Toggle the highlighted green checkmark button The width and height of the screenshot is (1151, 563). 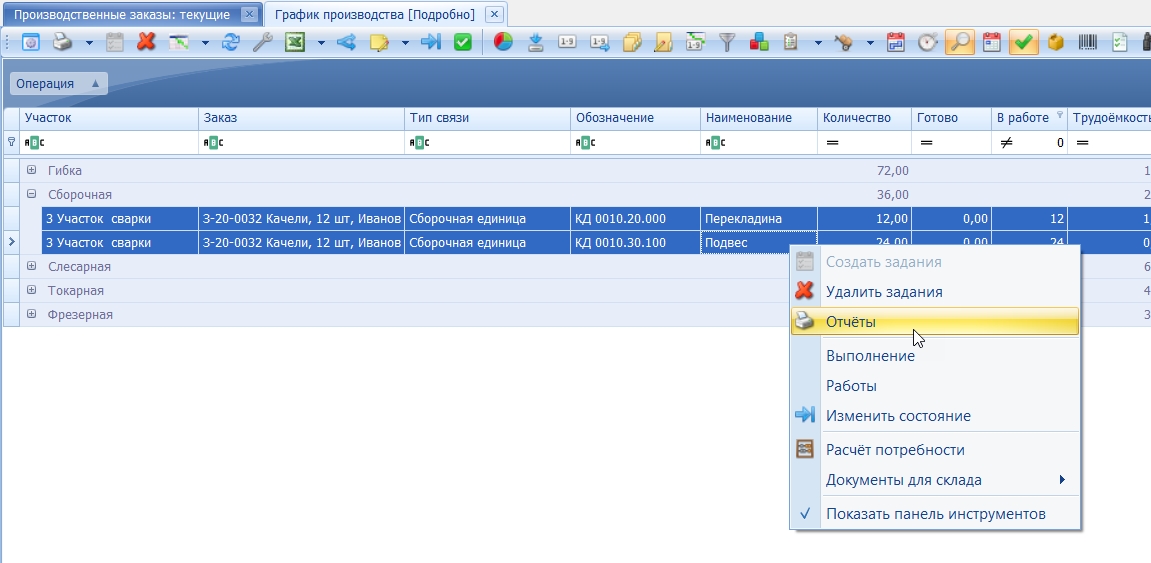[1023, 42]
